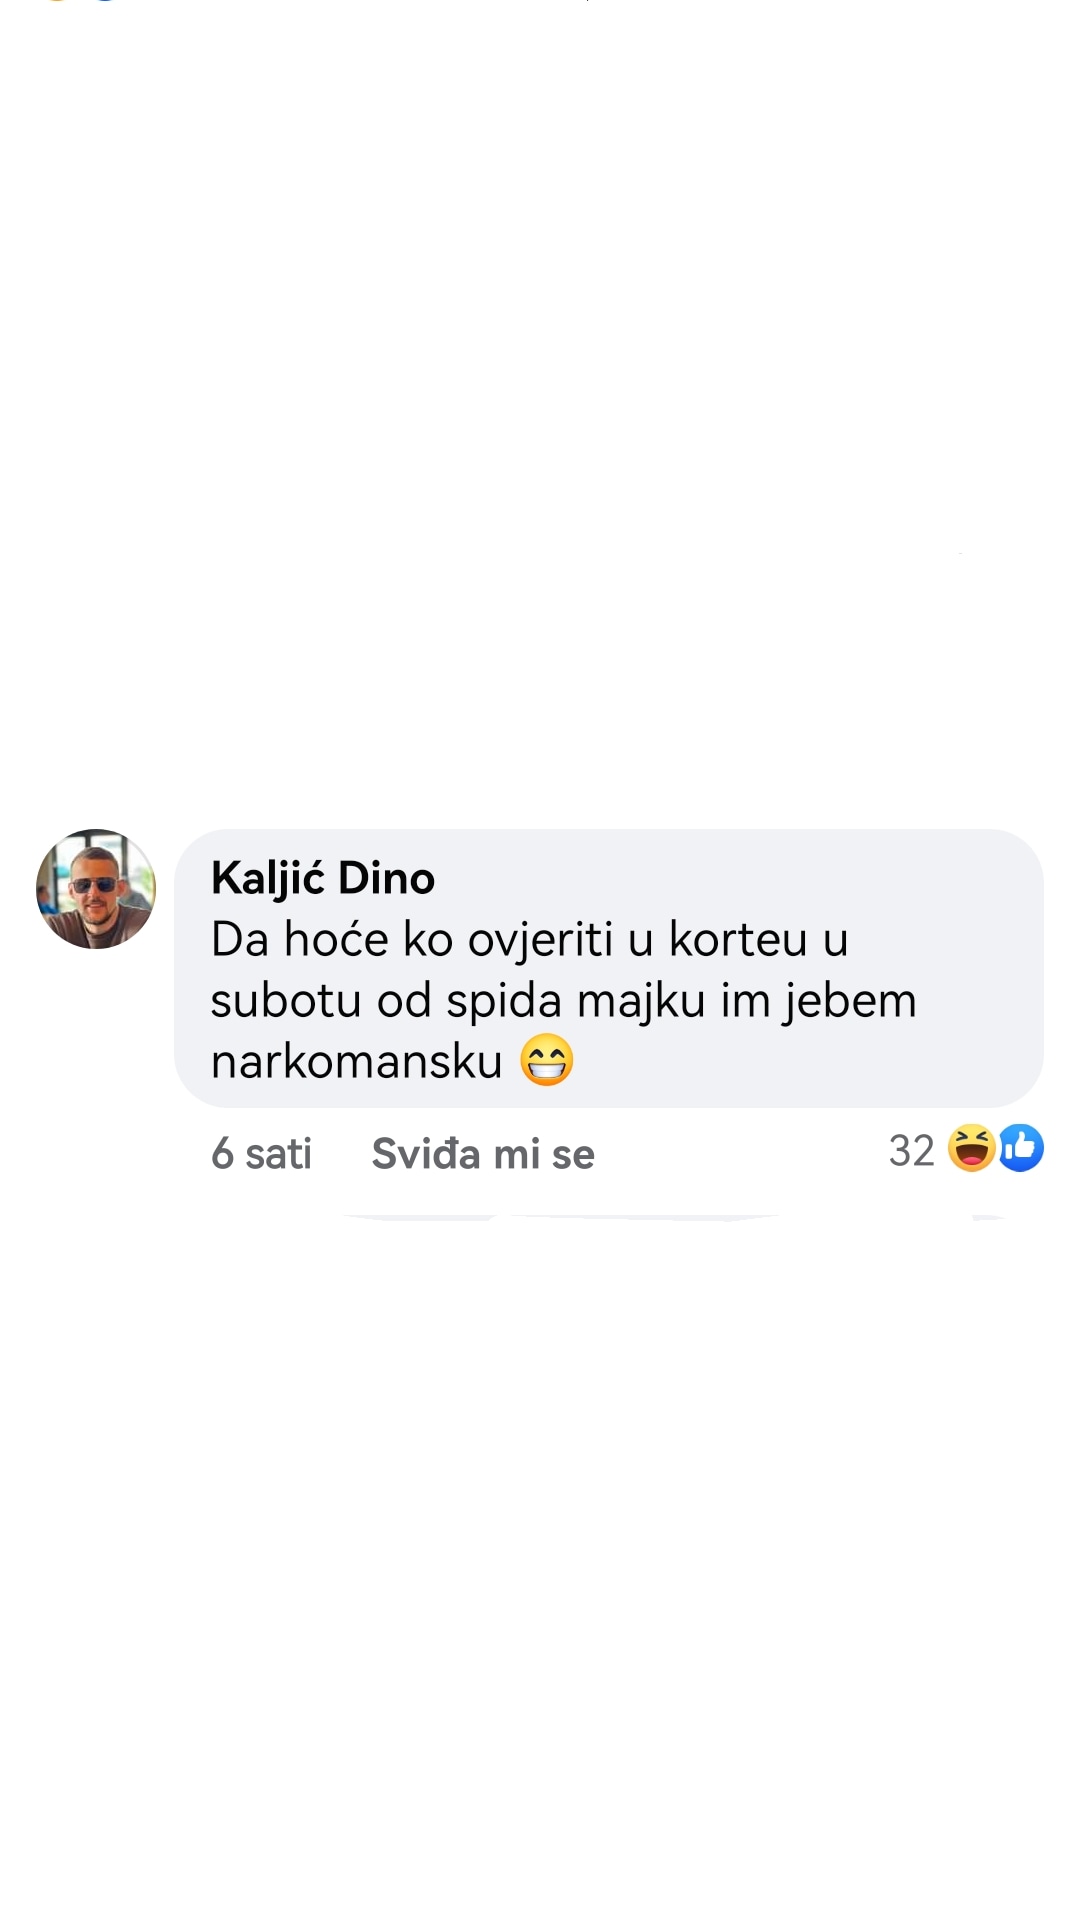Click the yellow partial reaction icon at top edge
This screenshot has height=1920, width=1080.
57,1
